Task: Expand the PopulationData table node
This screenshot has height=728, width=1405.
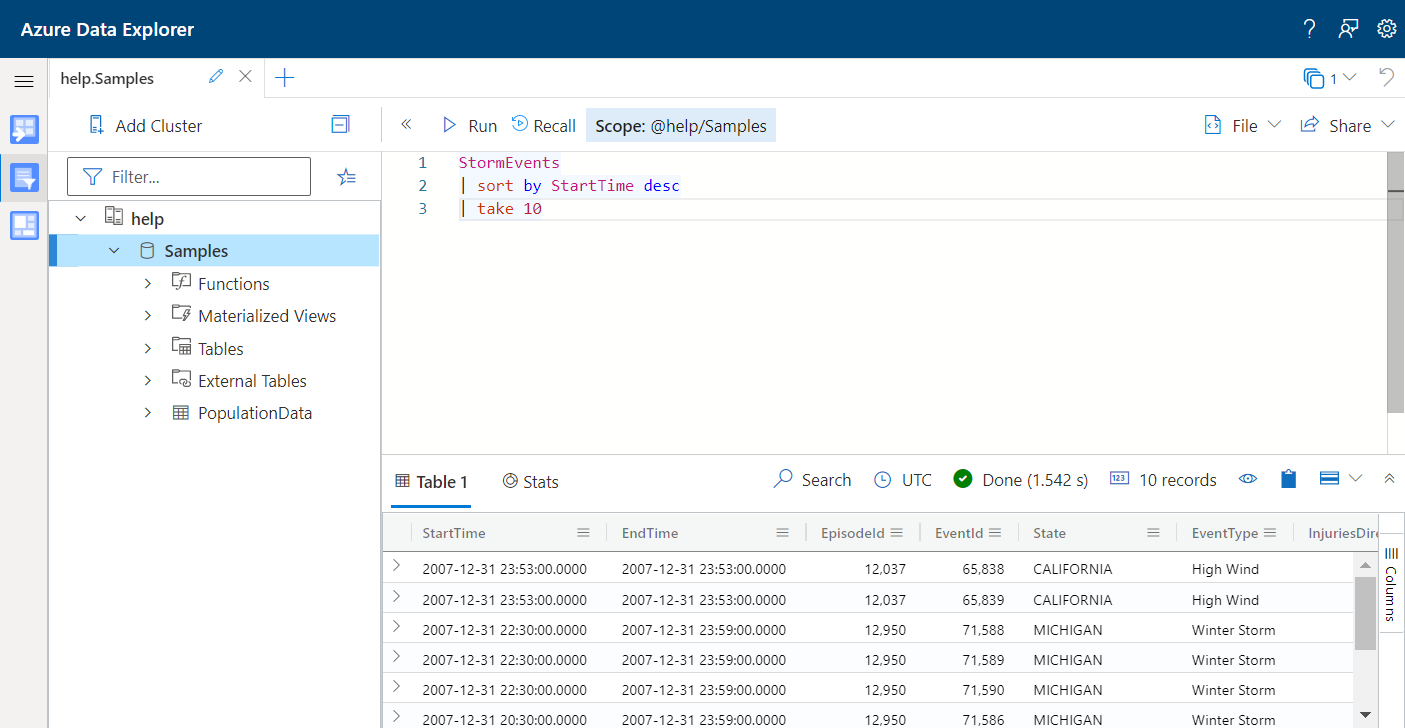Action: pos(148,413)
